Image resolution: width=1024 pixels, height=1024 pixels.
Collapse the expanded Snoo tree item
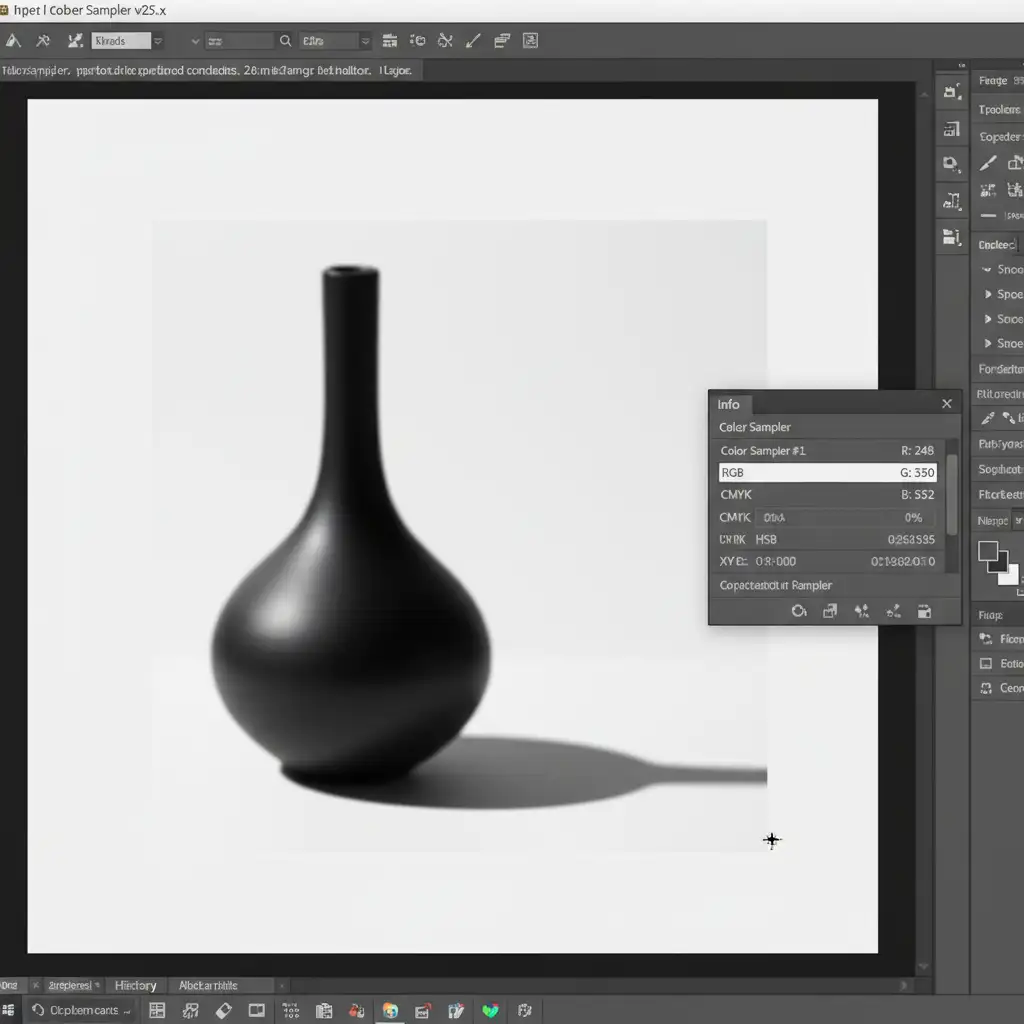986,270
